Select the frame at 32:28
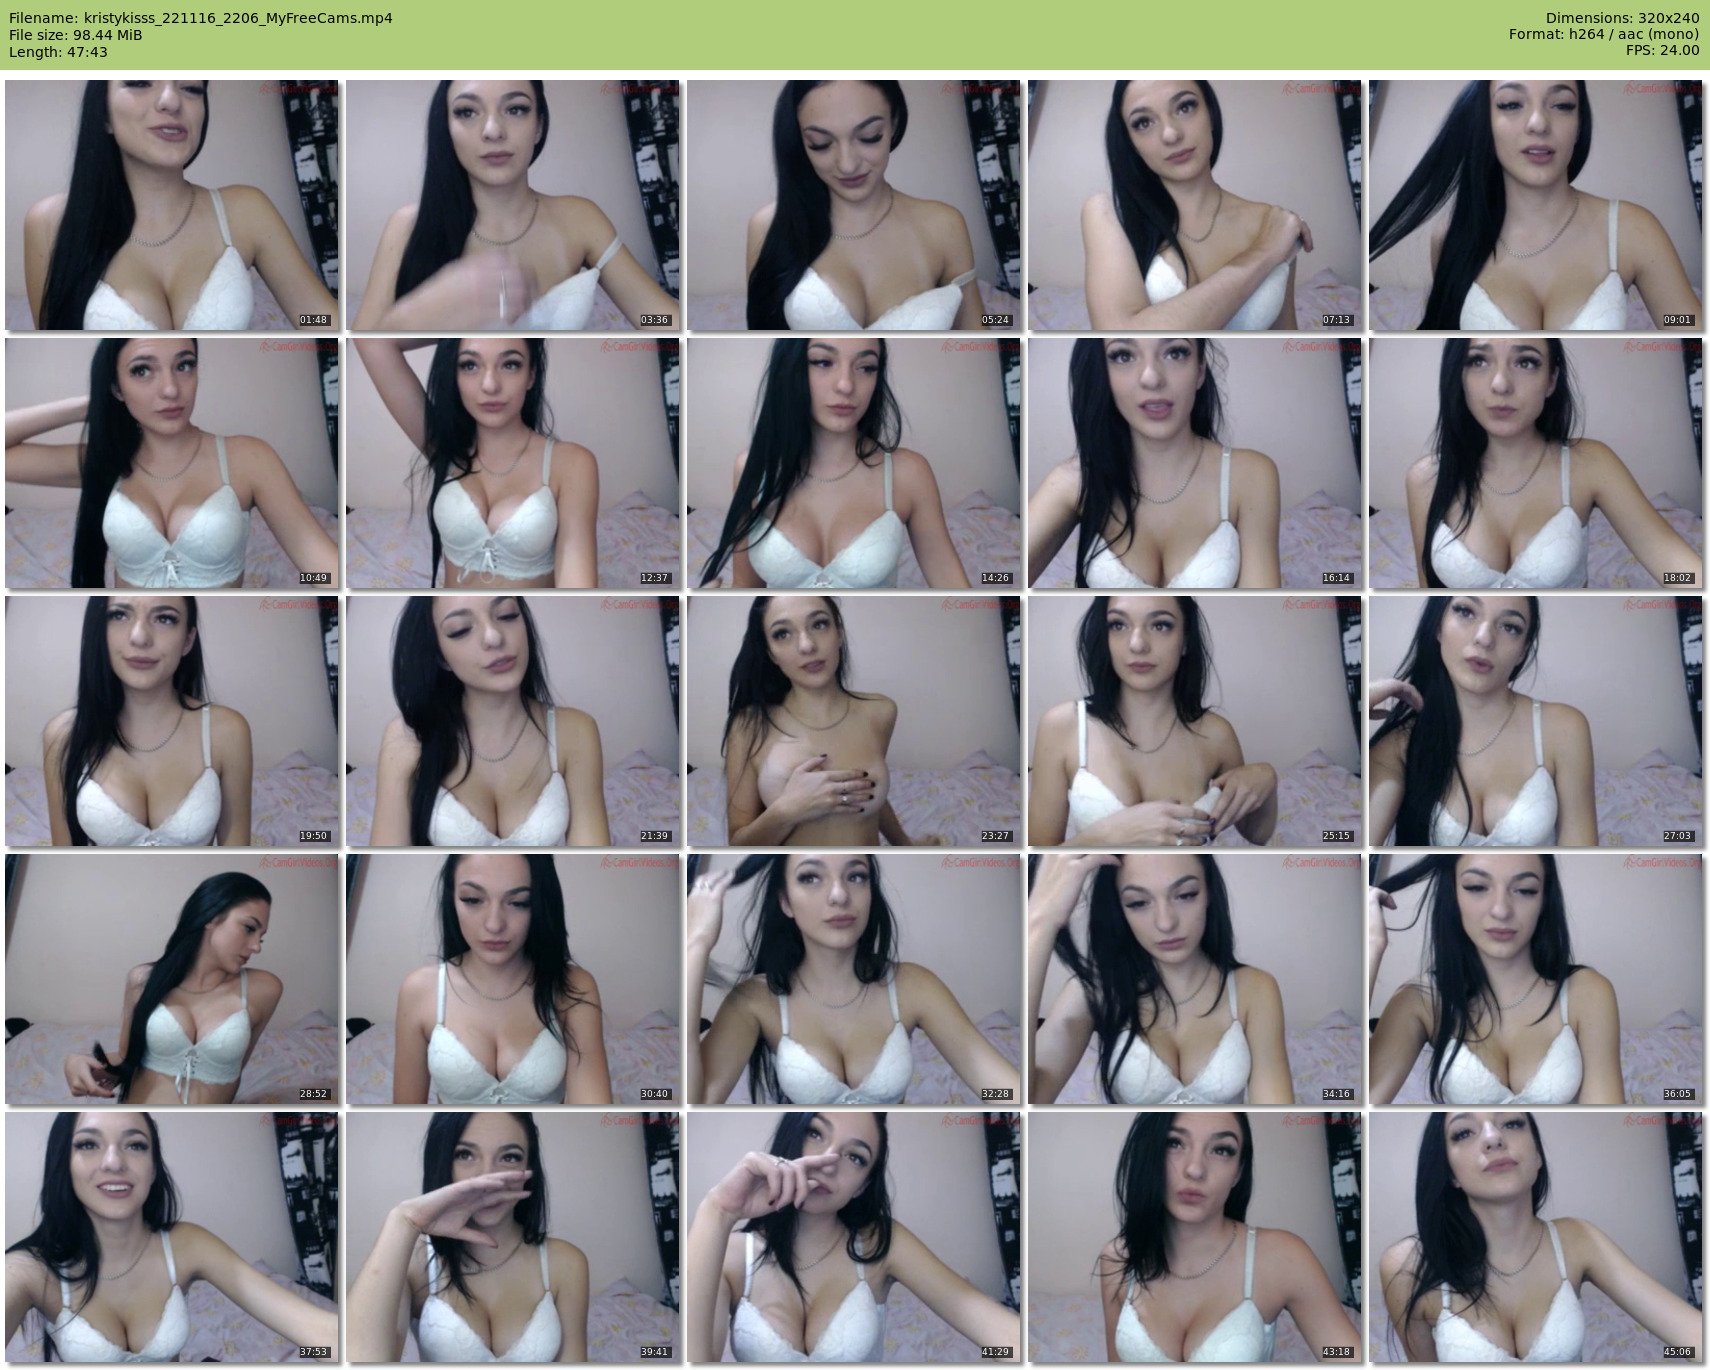 coord(853,979)
